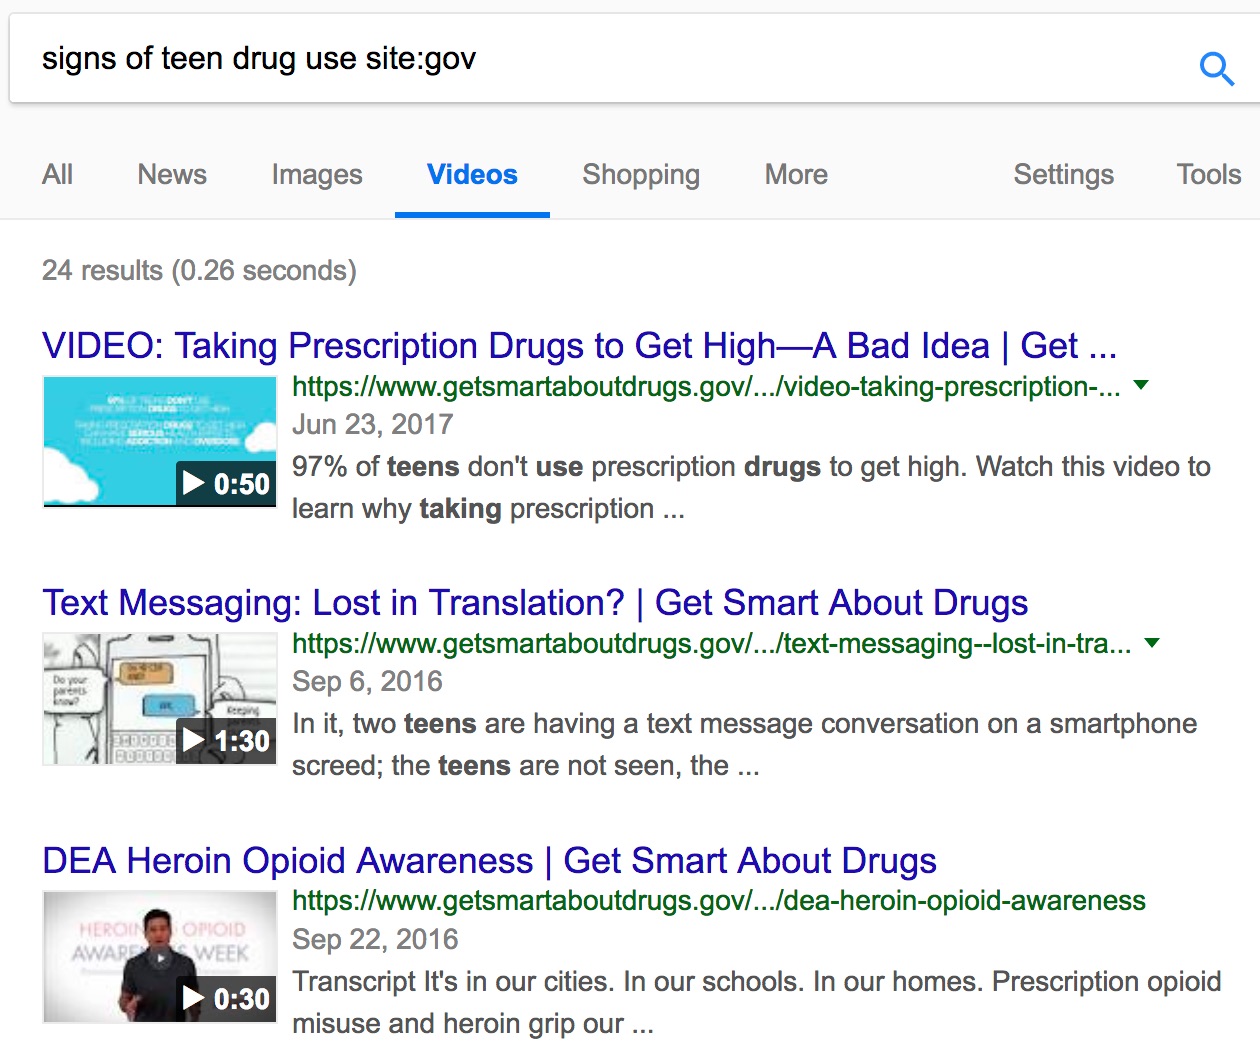Switch to the Images tab
This screenshot has width=1260, height=1050.
(317, 175)
